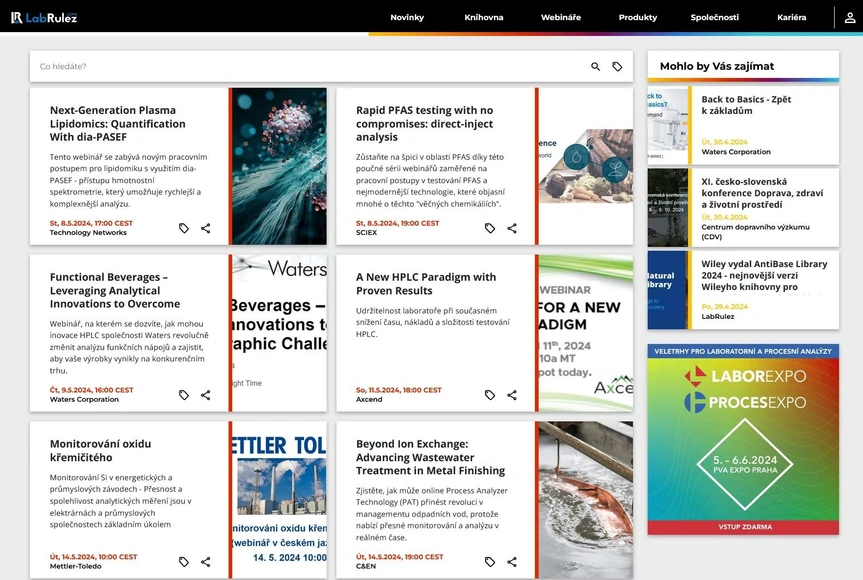Click the LabRulez logo
The image size is (863, 580).
44,18
